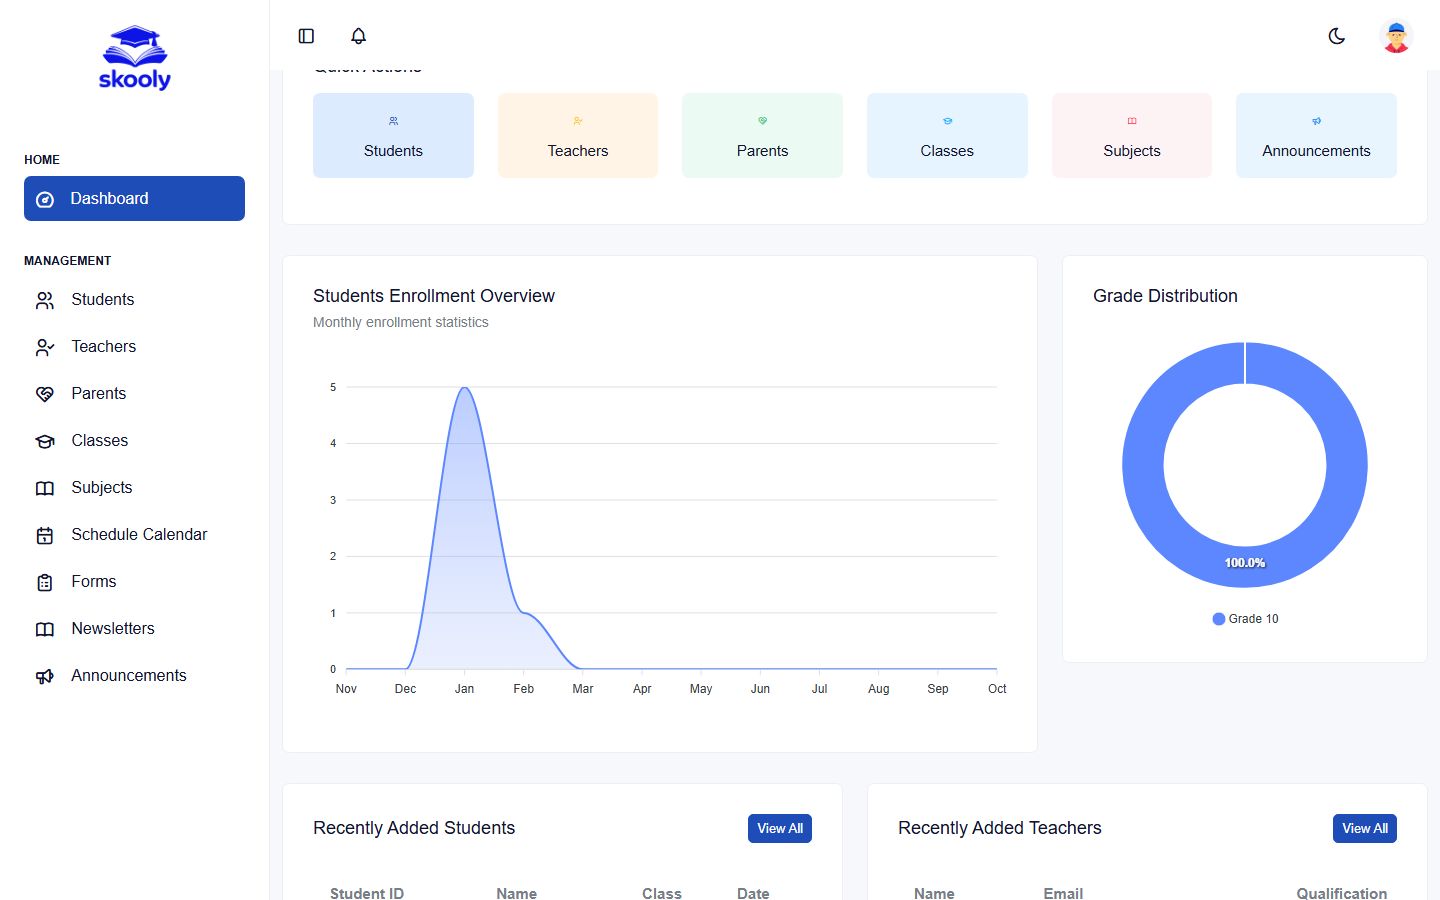The image size is (1440, 900).
Task: Click the Dashboard compass icon
Action: coord(45,199)
